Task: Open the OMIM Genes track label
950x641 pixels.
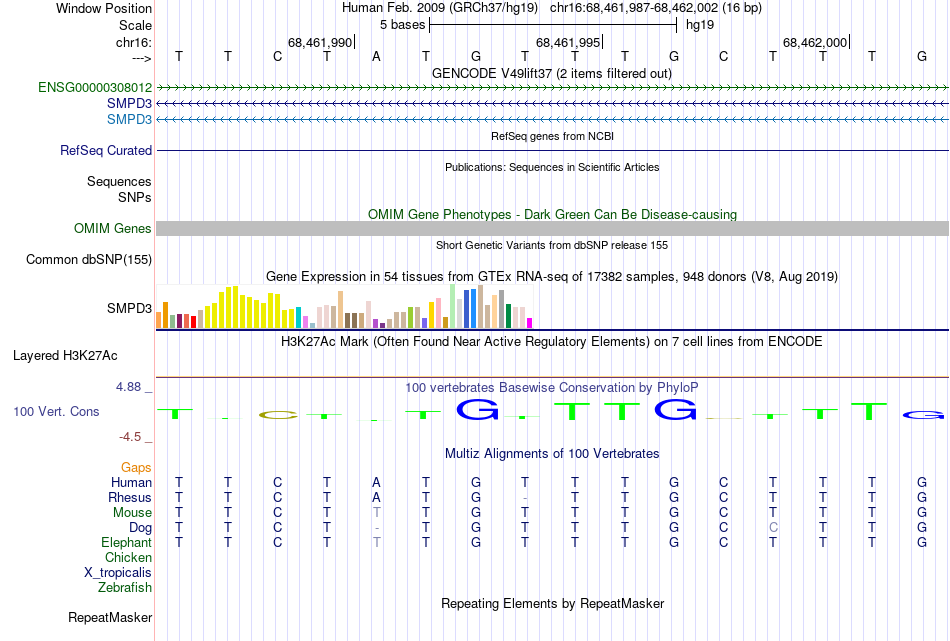Action: pos(113,228)
